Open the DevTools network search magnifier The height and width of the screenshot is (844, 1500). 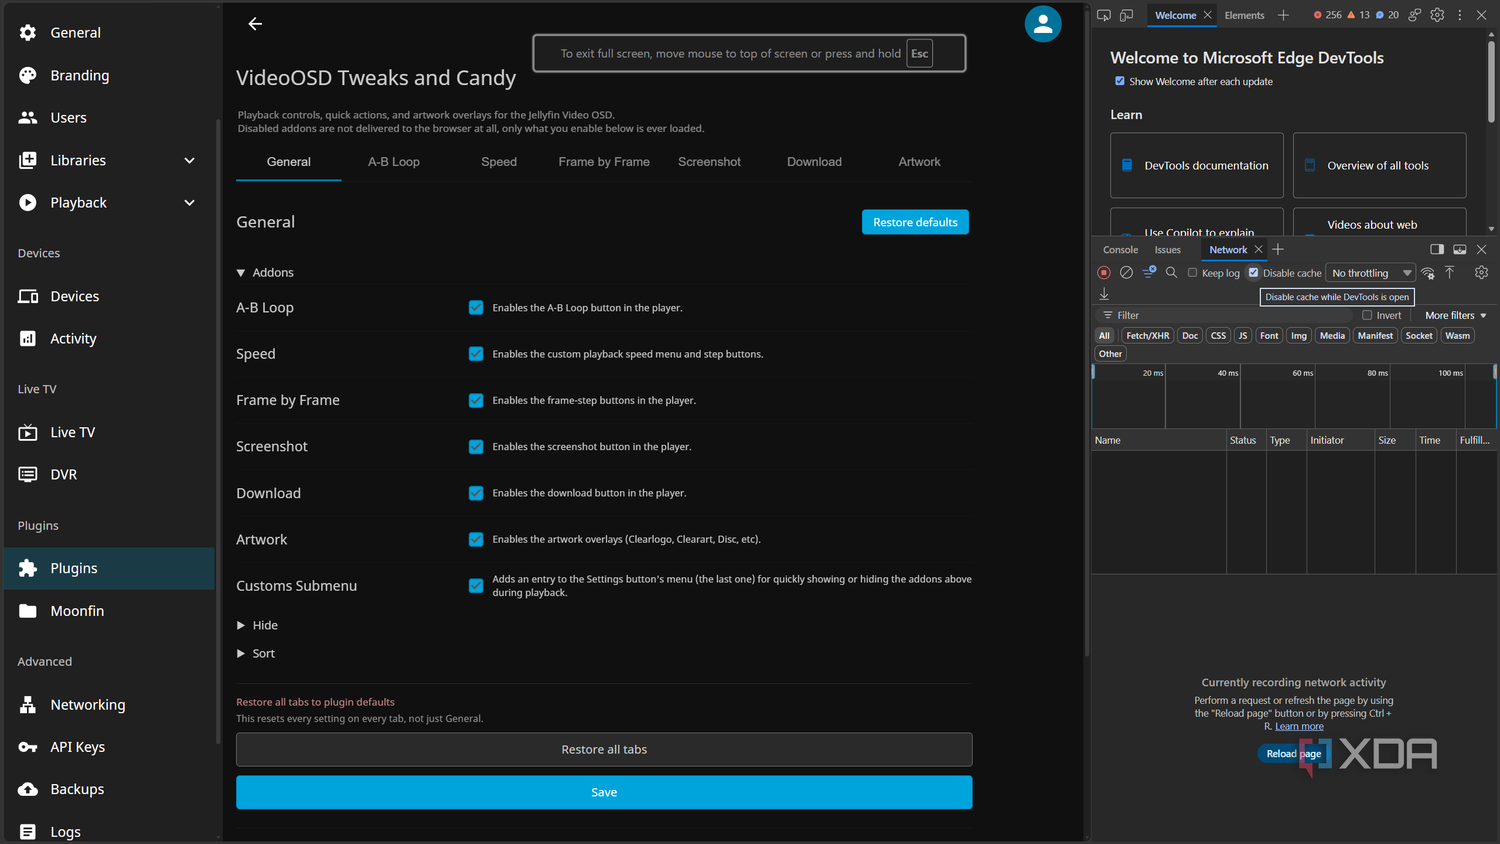[1171, 273]
